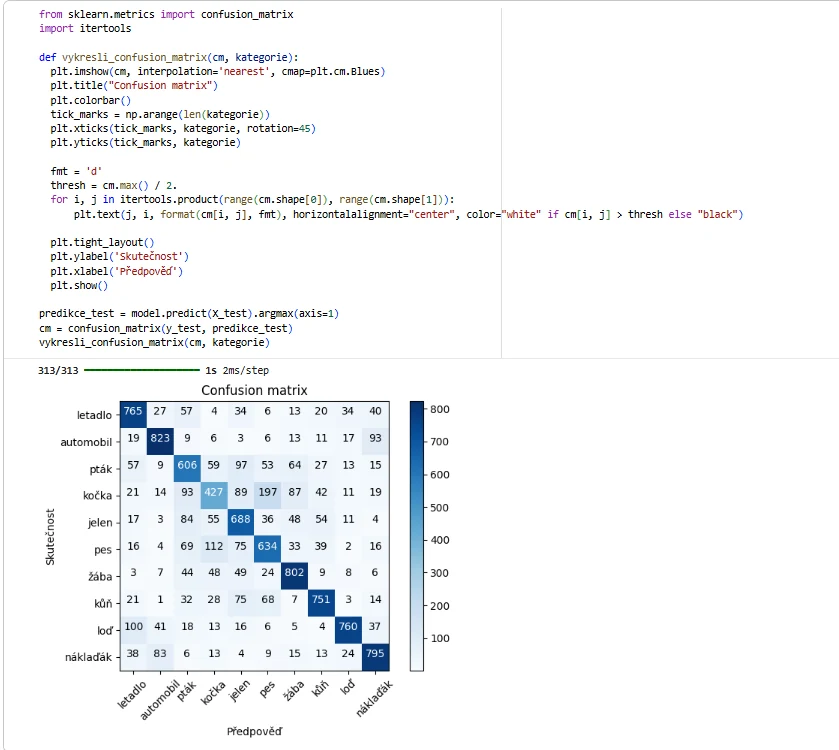Click the 'letadlo' y-axis label
The image size is (839, 750).
coord(94,415)
